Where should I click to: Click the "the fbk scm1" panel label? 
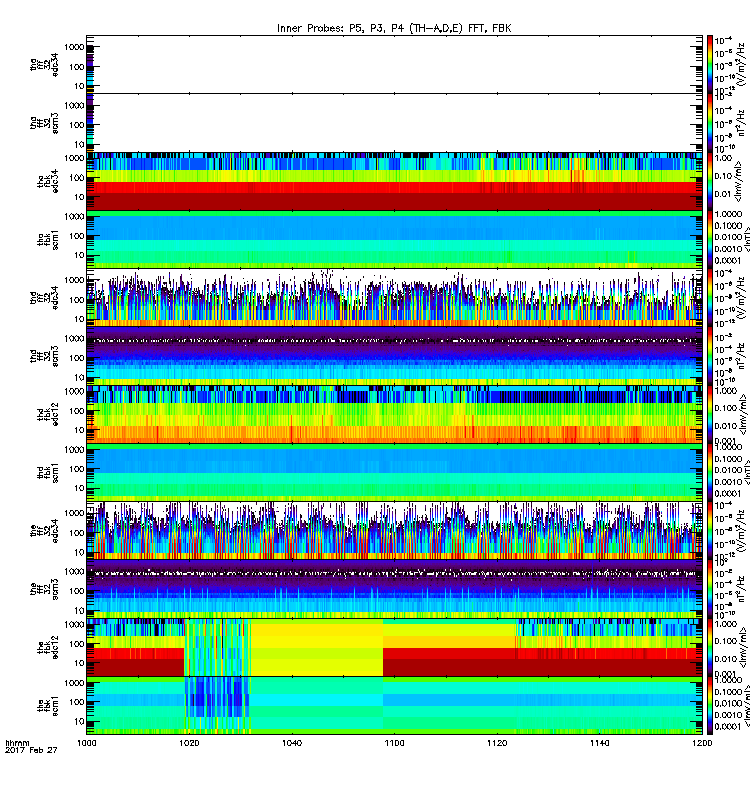click(x=48, y=706)
